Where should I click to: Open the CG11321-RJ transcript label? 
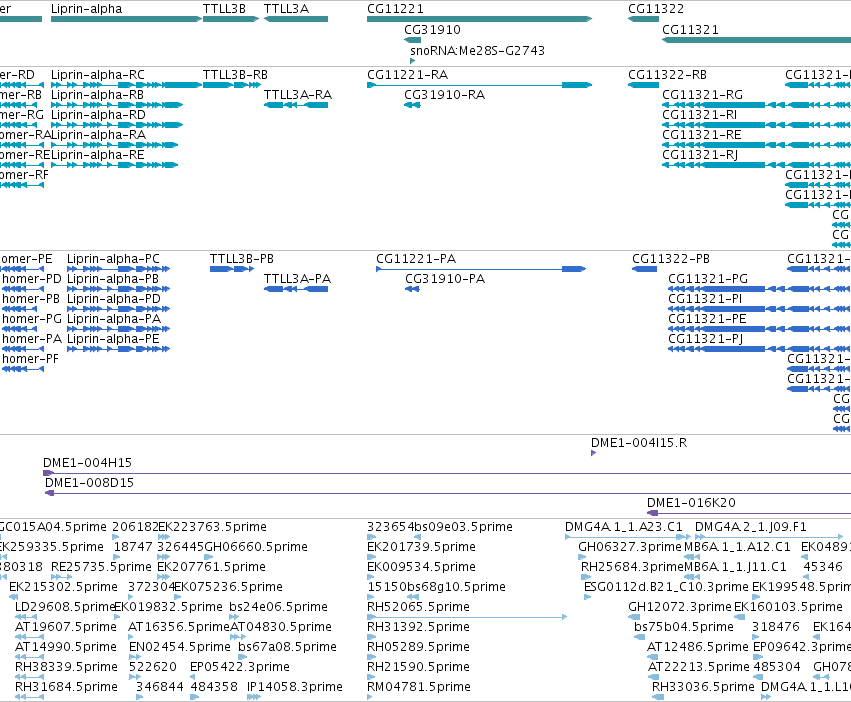[x=700, y=155]
